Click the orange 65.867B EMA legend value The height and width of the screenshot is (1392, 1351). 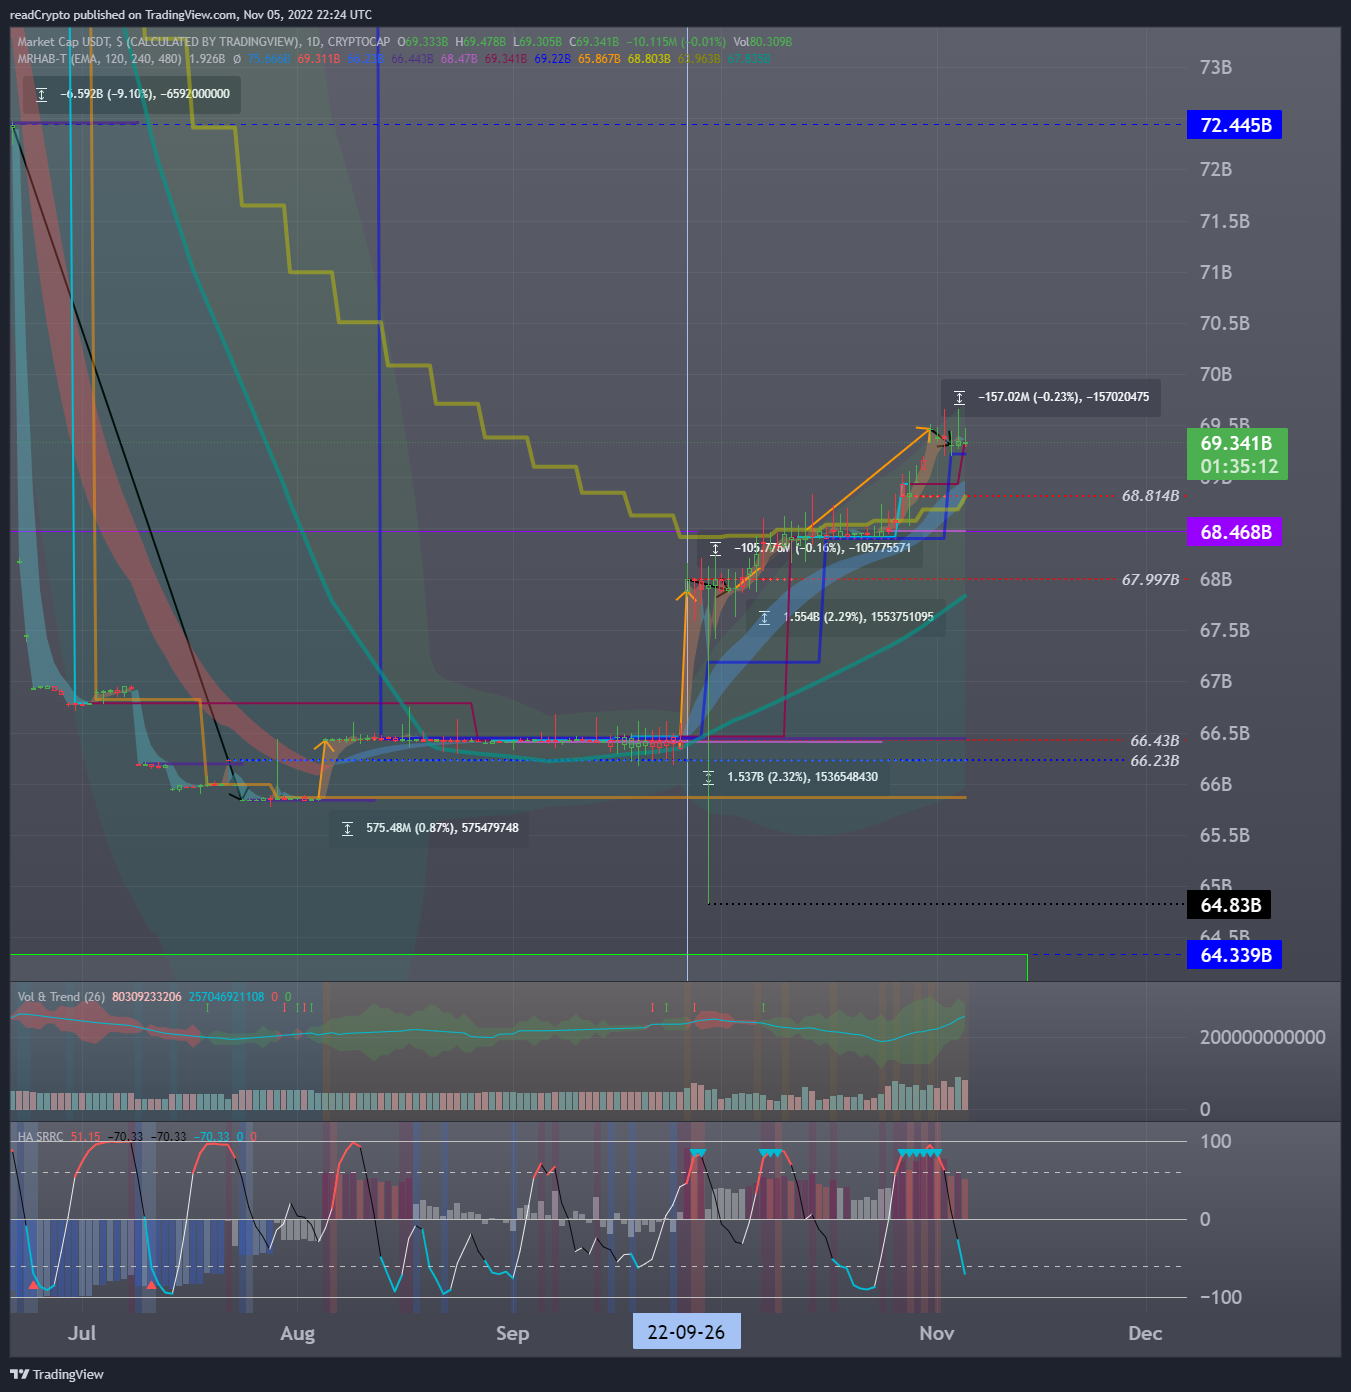pyautogui.click(x=599, y=59)
